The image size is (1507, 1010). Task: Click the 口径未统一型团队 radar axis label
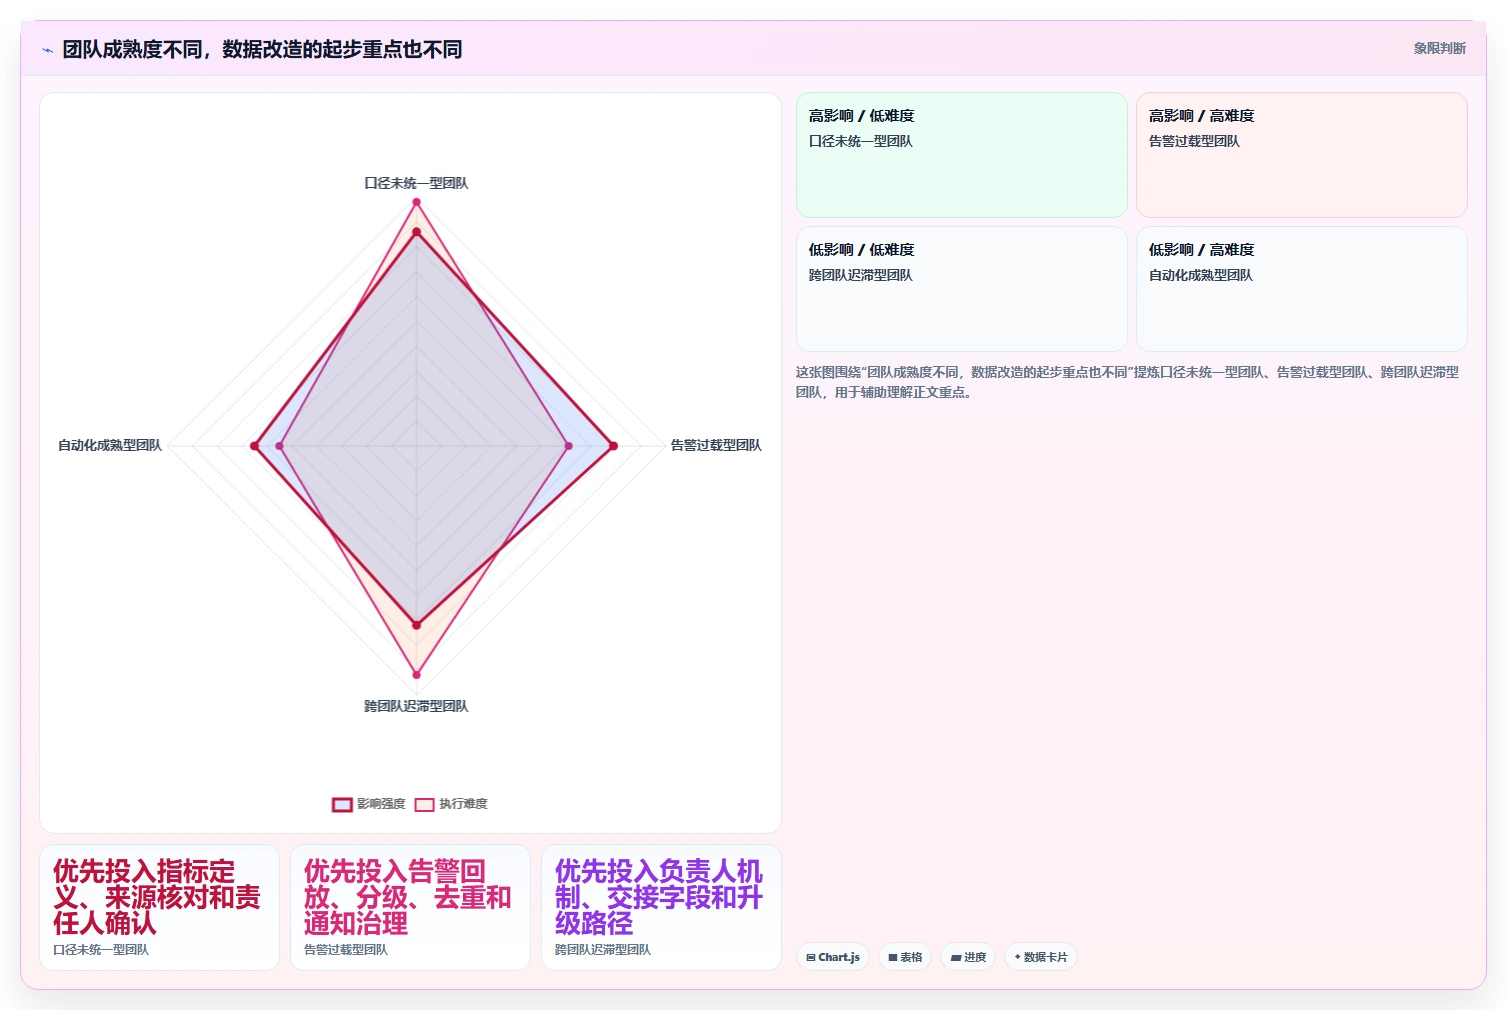416,183
